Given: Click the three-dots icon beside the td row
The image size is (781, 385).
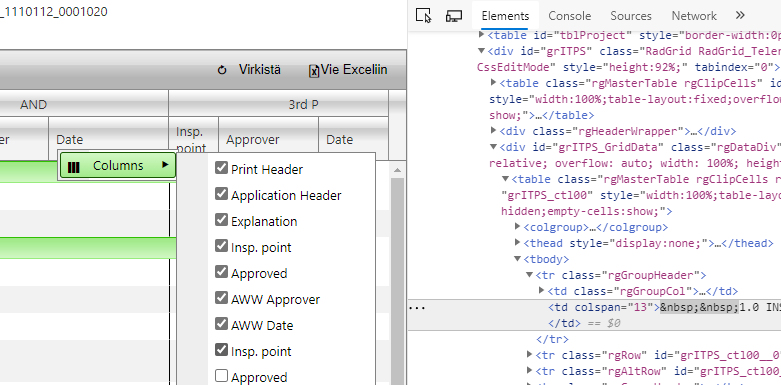Looking at the screenshot, I should (416, 308).
